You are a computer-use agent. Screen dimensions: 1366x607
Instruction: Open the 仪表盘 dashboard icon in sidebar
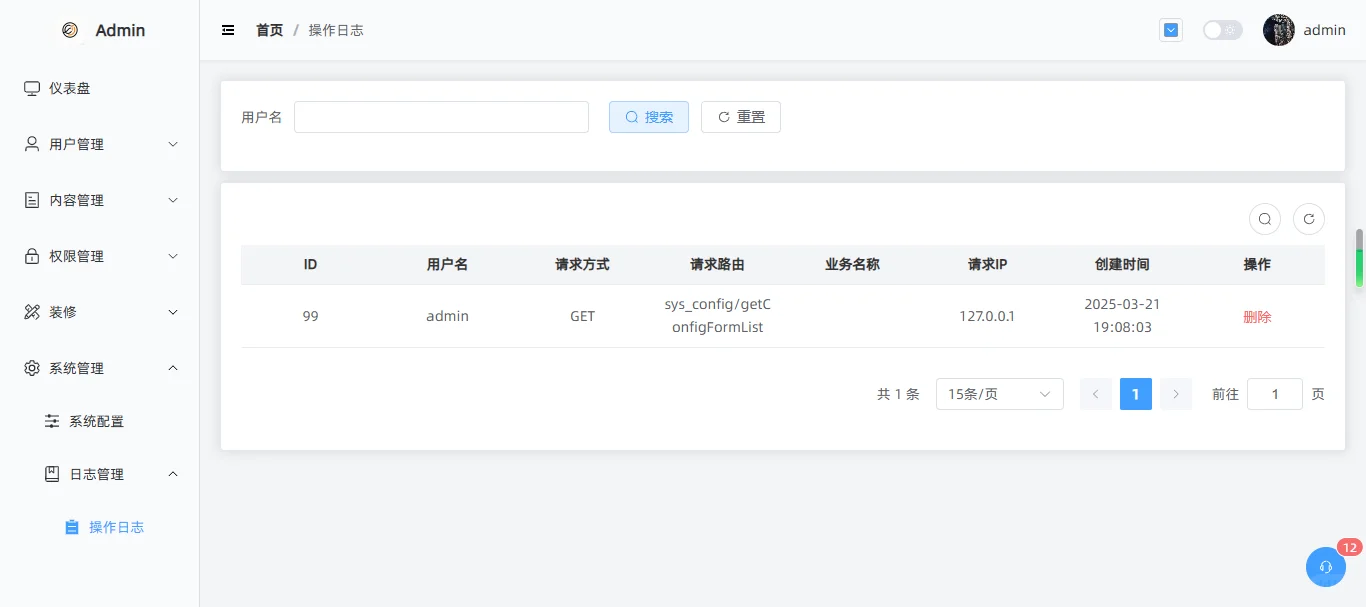click(30, 88)
